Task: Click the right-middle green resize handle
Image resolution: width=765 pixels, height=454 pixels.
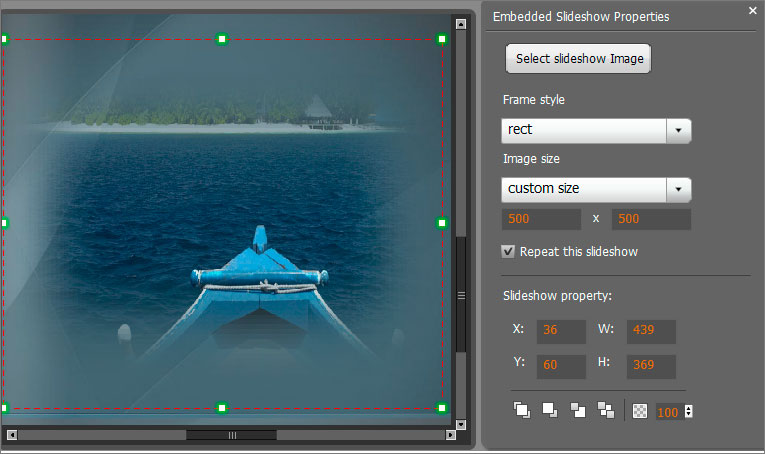Action: click(442, 223)
